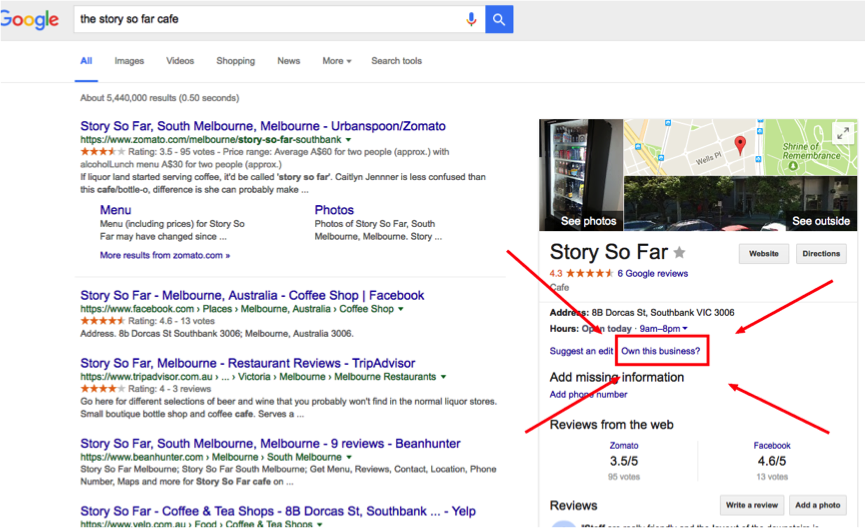Switch to the Images tab
Viewport: 866px width, 528px height.
click(129, 61)
